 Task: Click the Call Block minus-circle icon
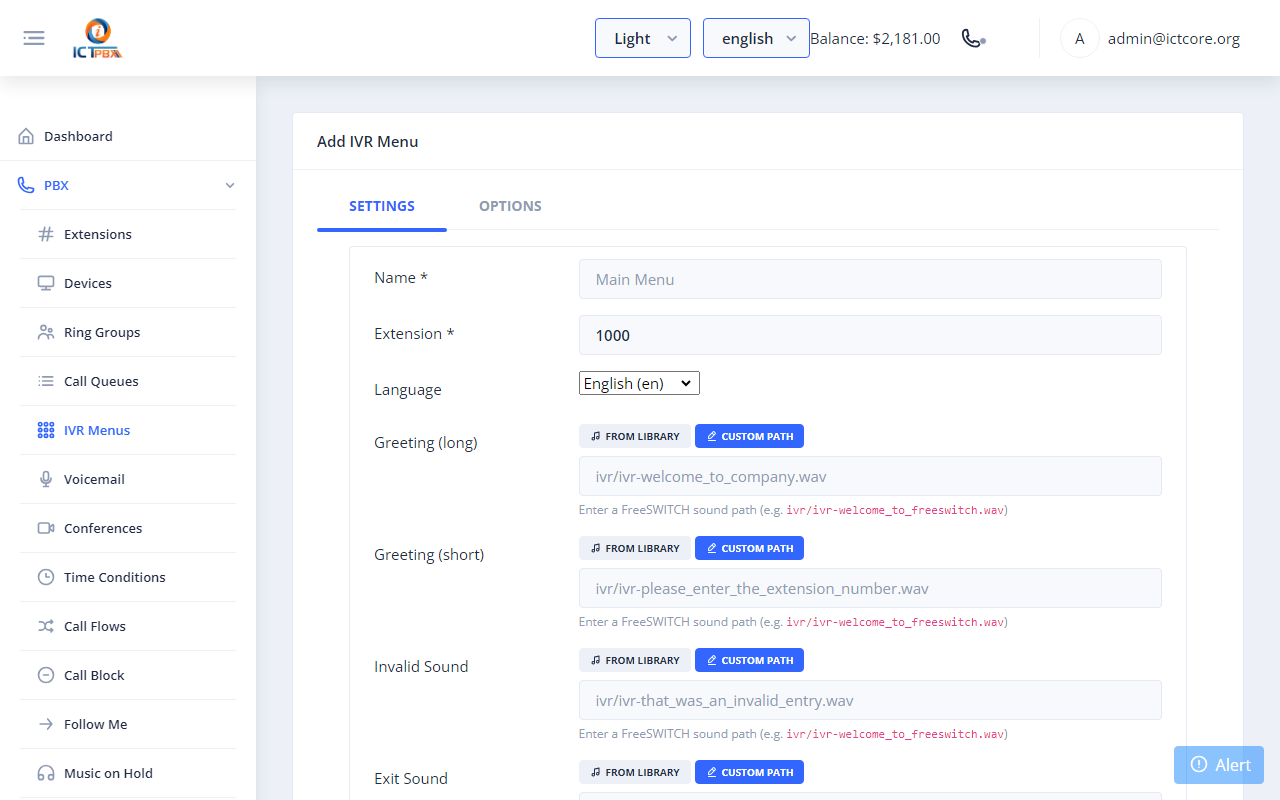click(46, 675)
